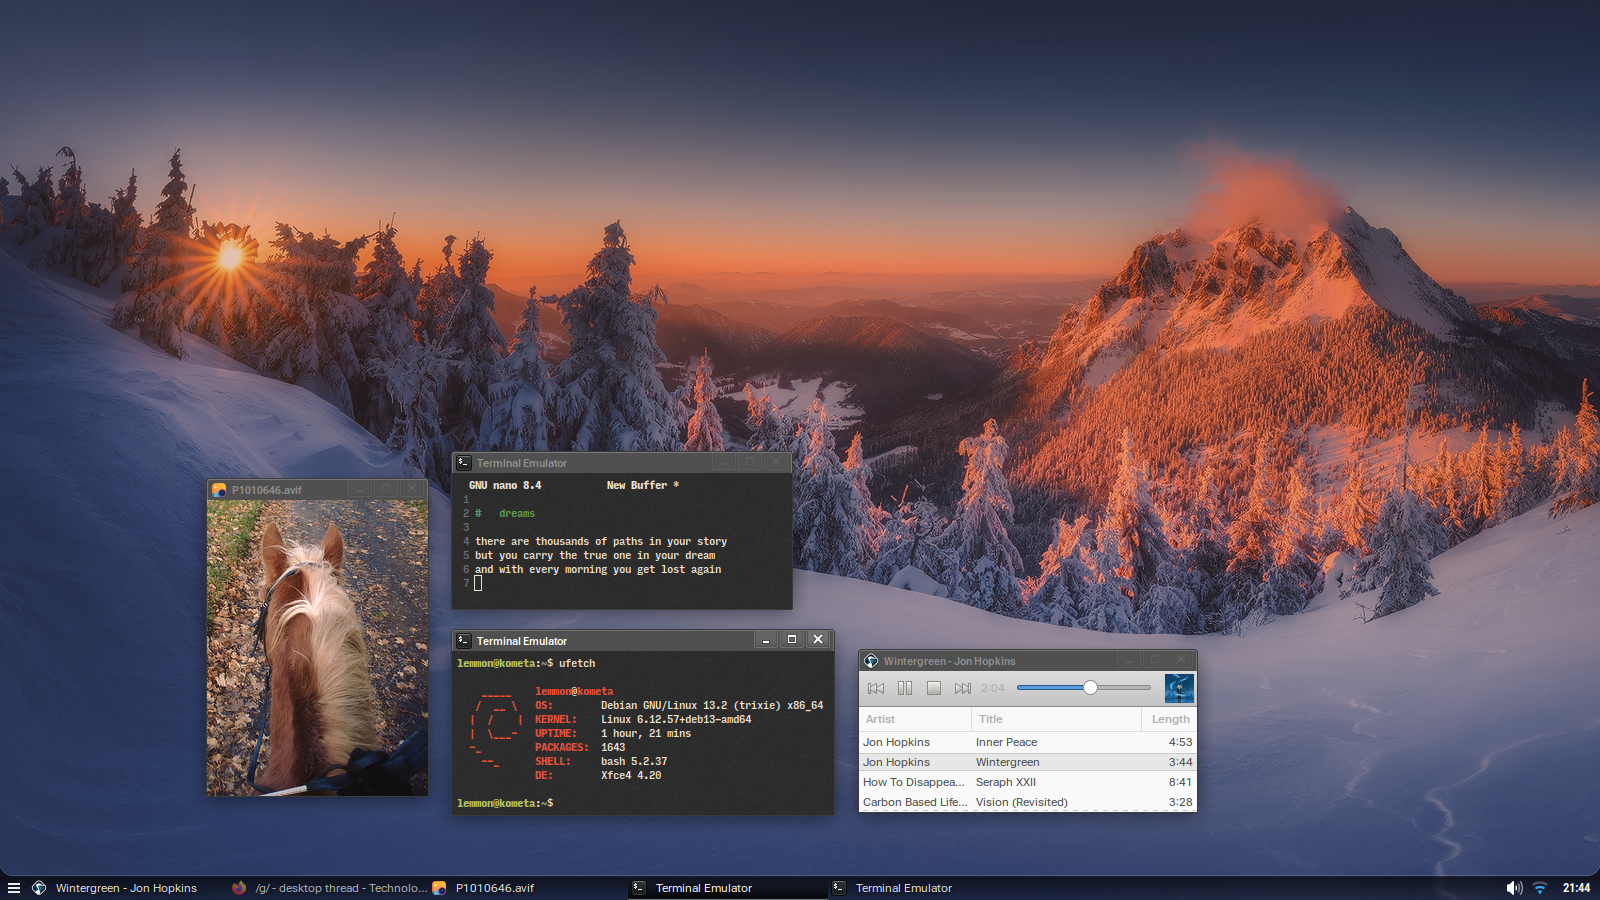The height and width of the screenshot is (900, 1600).
Task: Select the Vision (Revisited) track row
Action: point(1027,802)
